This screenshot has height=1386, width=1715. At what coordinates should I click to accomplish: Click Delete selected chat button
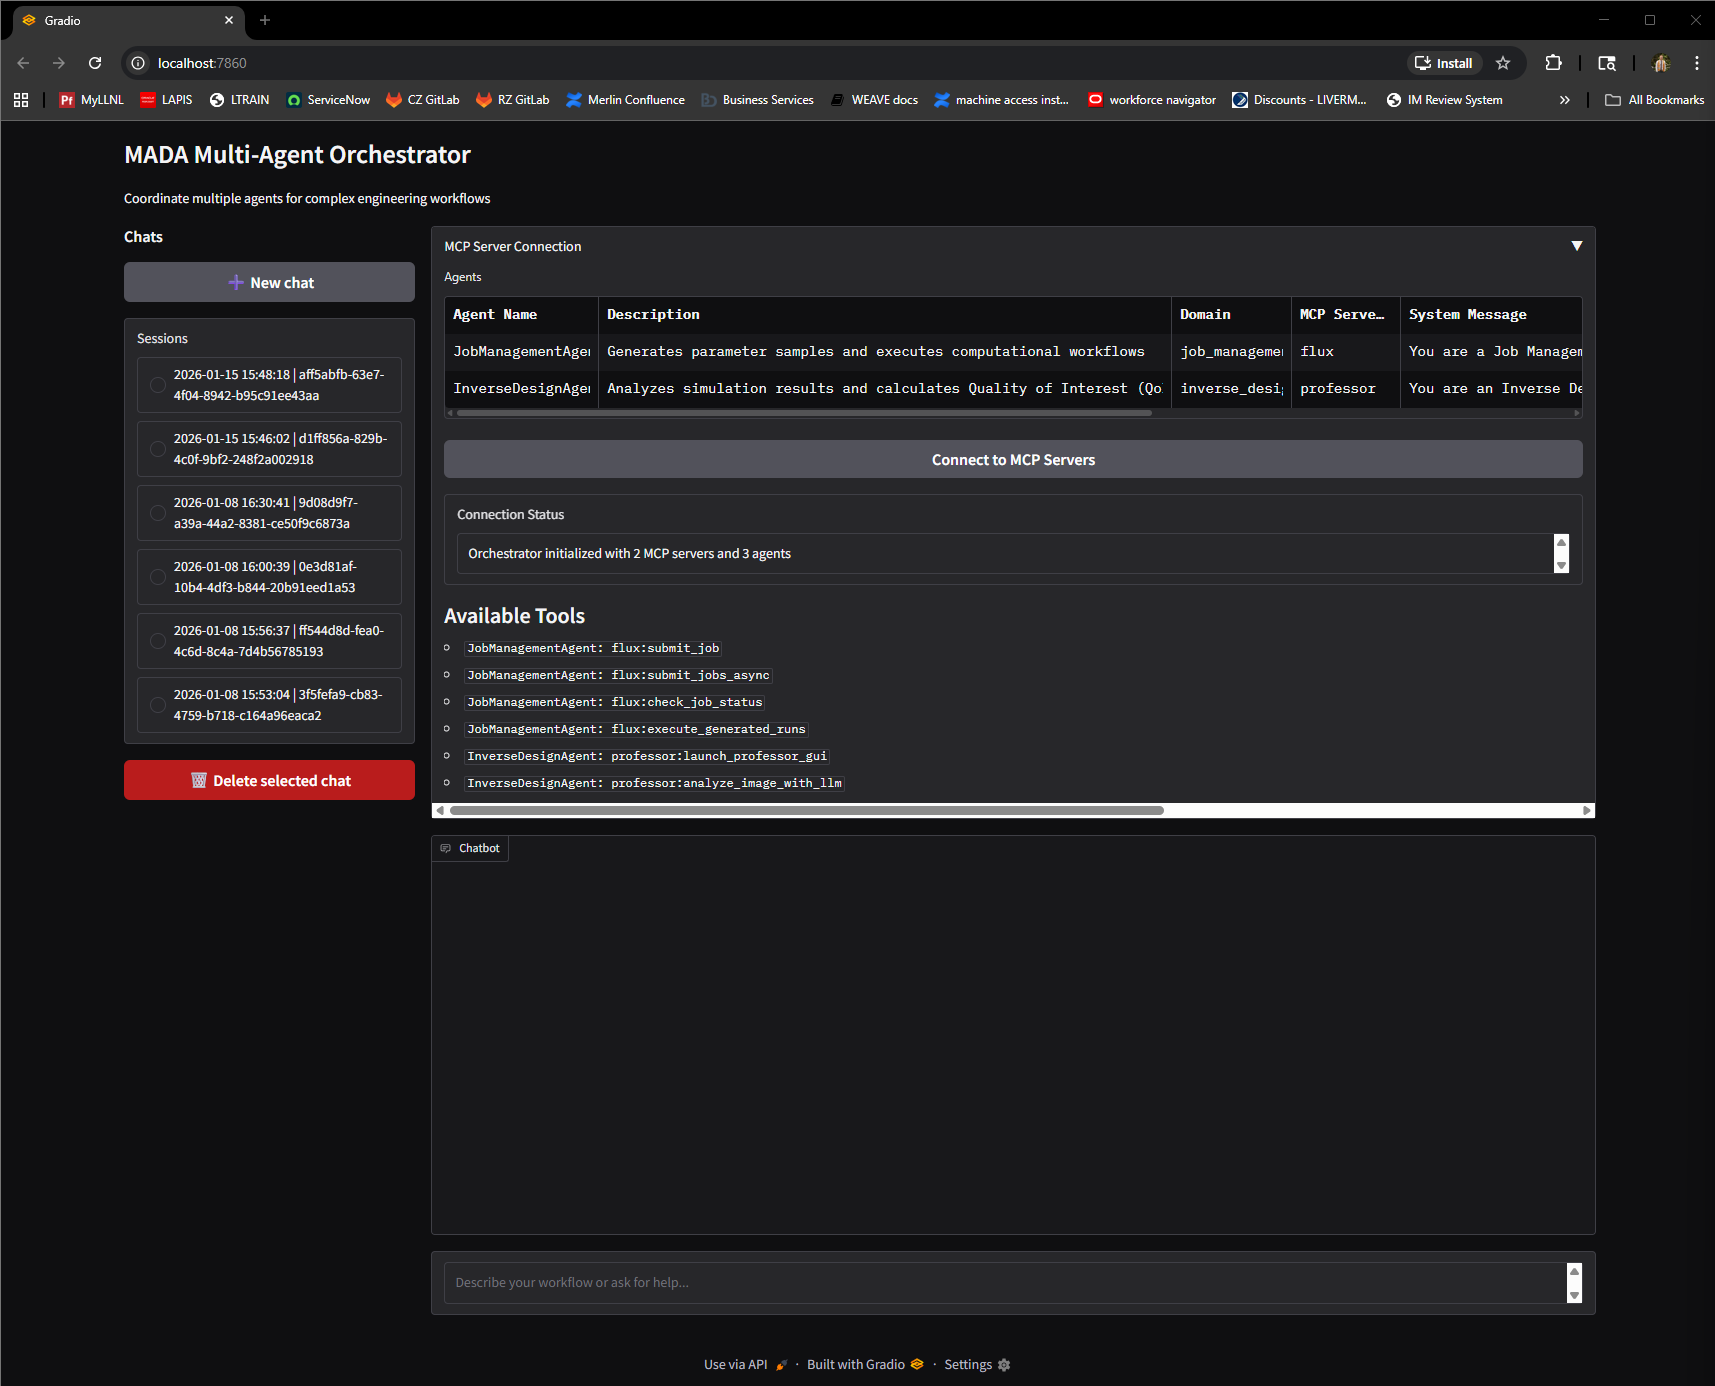[269, 780]
